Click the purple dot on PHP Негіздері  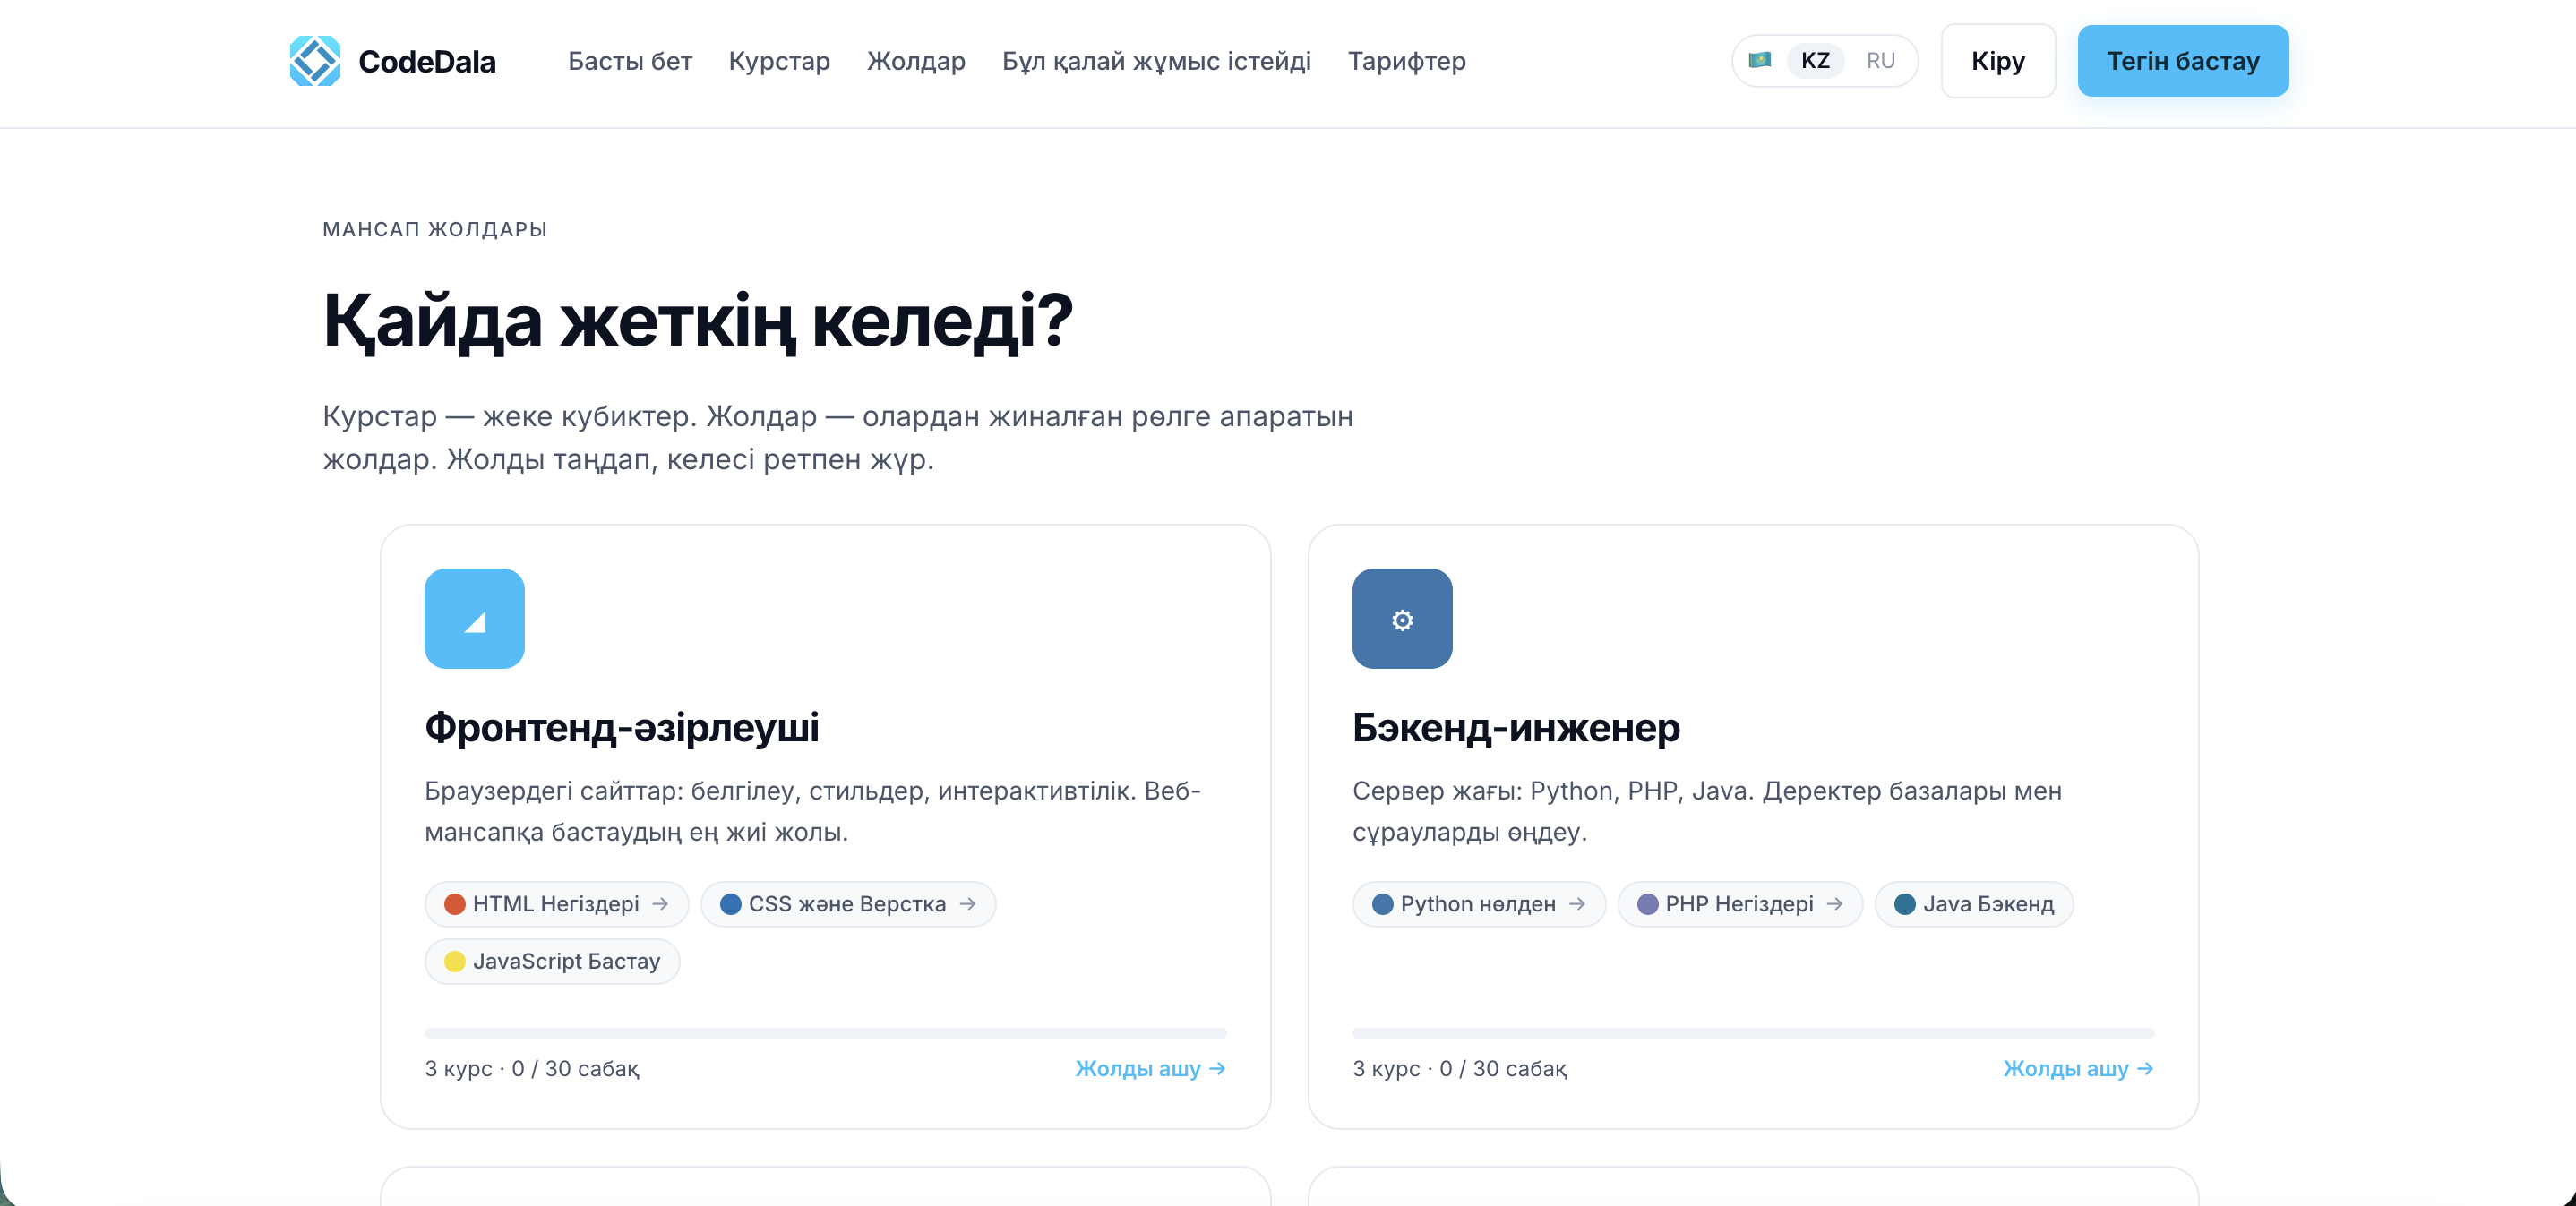1647,904
